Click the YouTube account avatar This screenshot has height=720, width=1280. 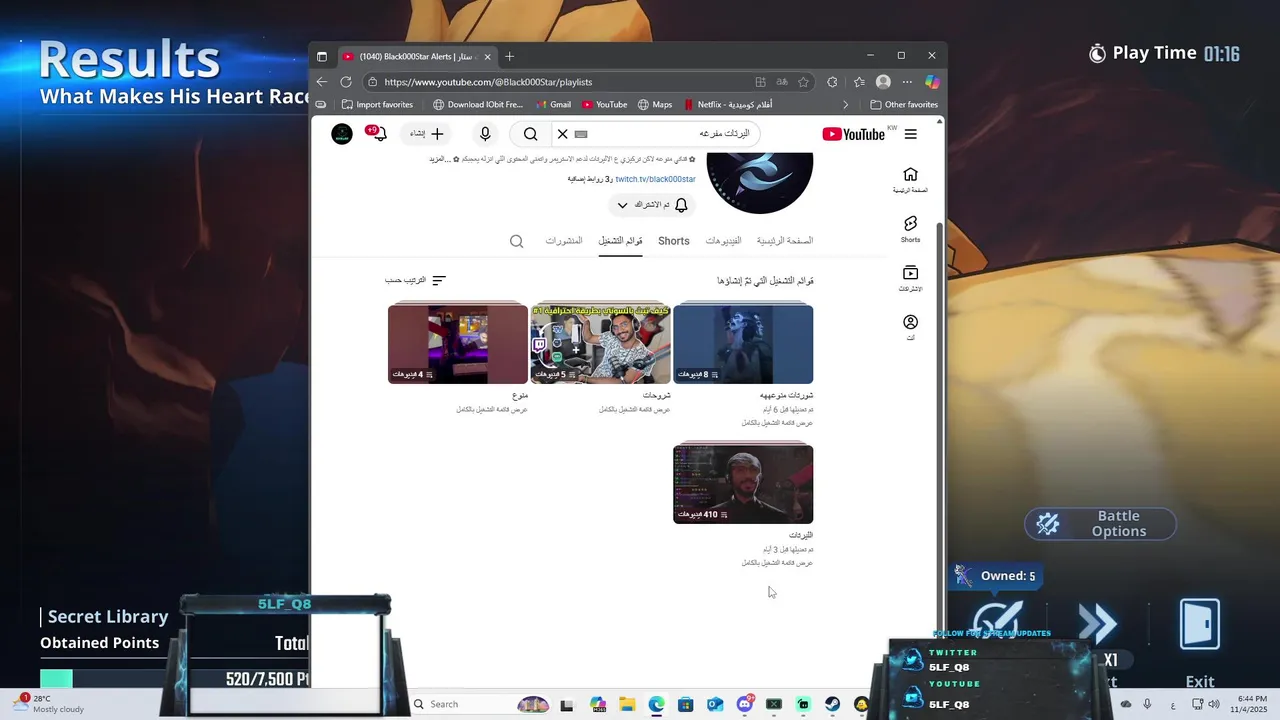coord(342,134)
